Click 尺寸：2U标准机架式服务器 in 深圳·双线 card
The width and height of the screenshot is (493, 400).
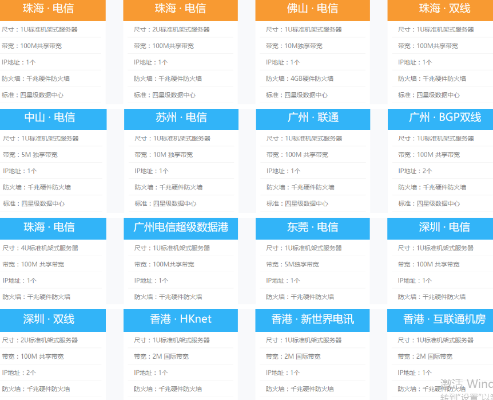tap(40, 340)
